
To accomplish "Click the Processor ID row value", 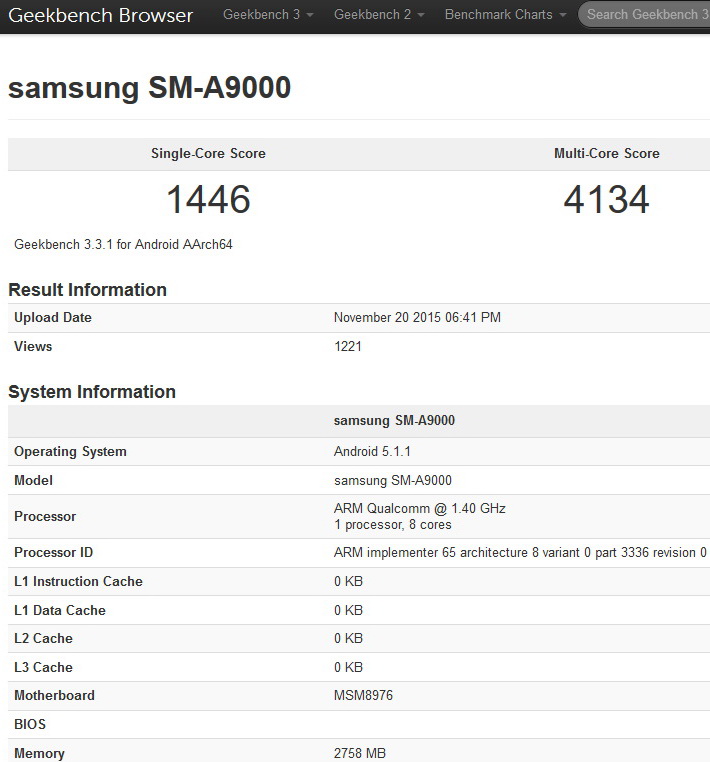I will click(x=520, y=553).
